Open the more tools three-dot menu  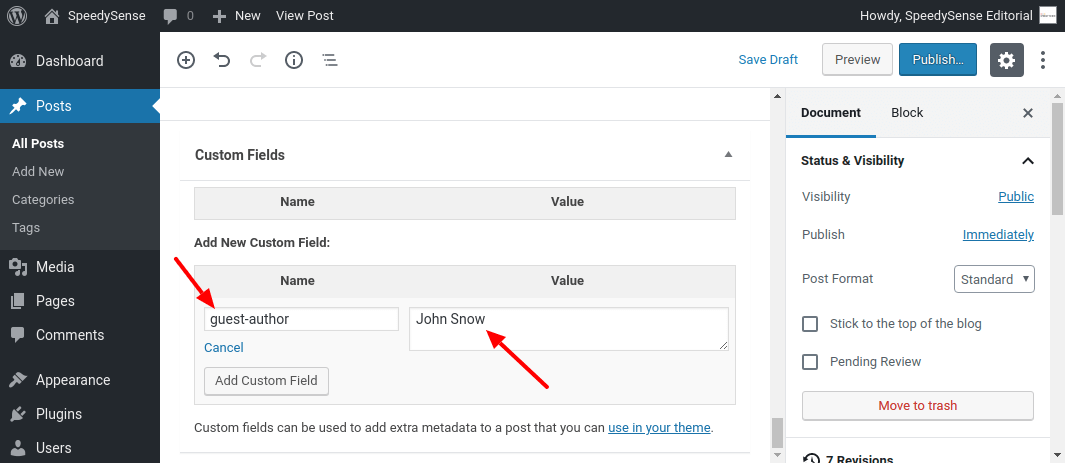(1043, 60)
